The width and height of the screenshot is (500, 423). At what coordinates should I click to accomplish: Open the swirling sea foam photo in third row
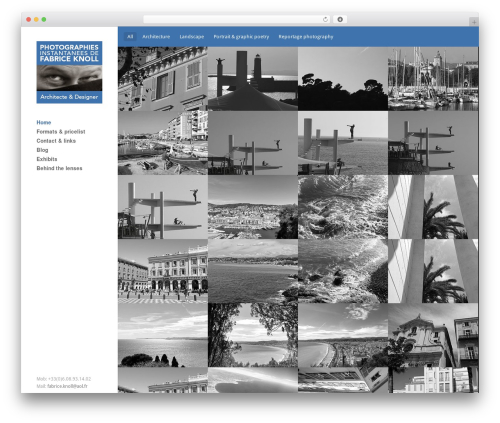(x=343, y=207)
